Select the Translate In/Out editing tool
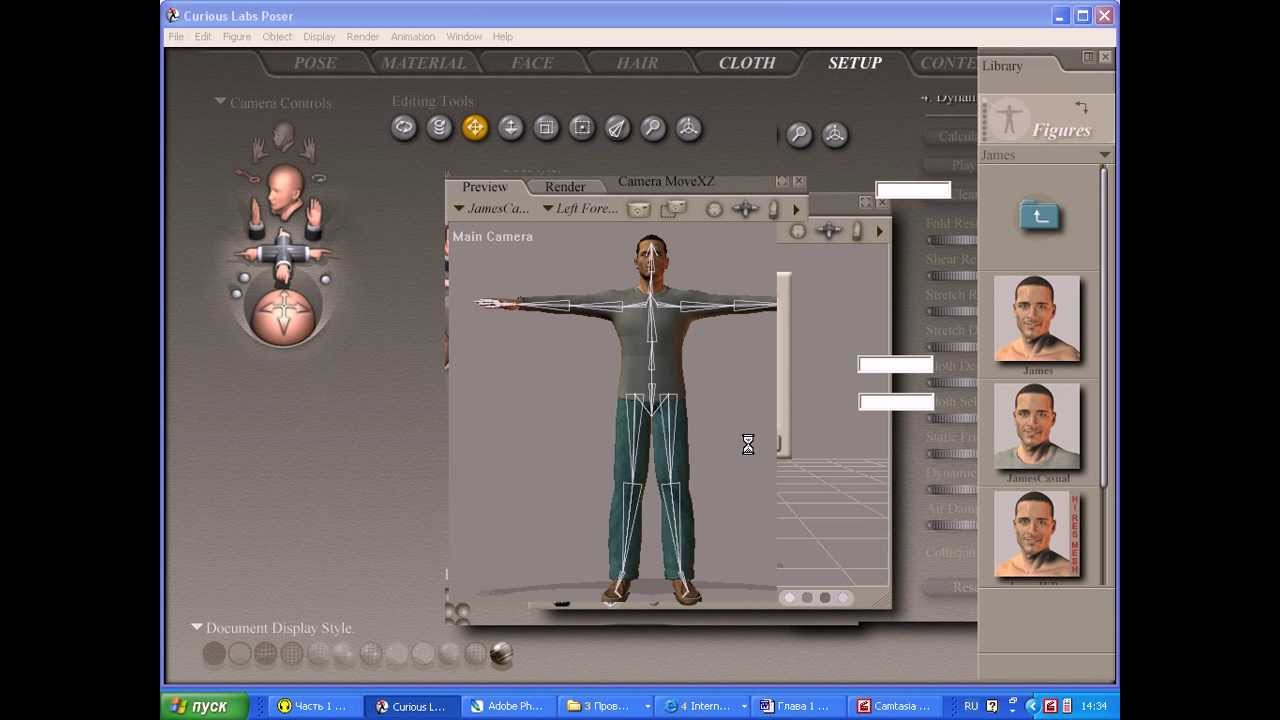Viewport: 1280px width, 720px height. (x=511, y=127)
